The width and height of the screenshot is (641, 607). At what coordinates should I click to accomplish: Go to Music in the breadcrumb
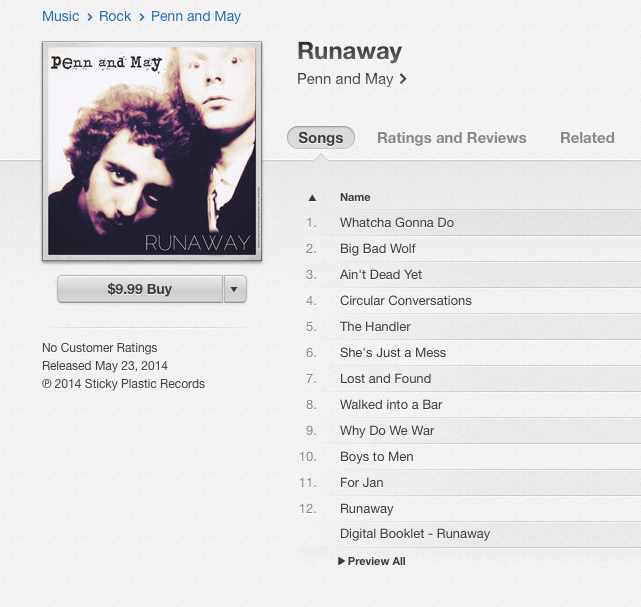(x=61, y=16)
